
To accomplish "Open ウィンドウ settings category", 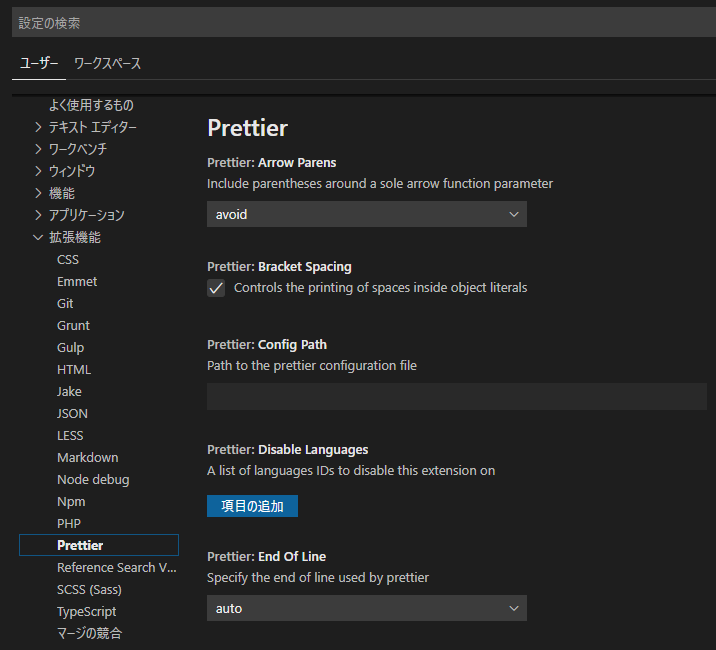I will 72,171.
